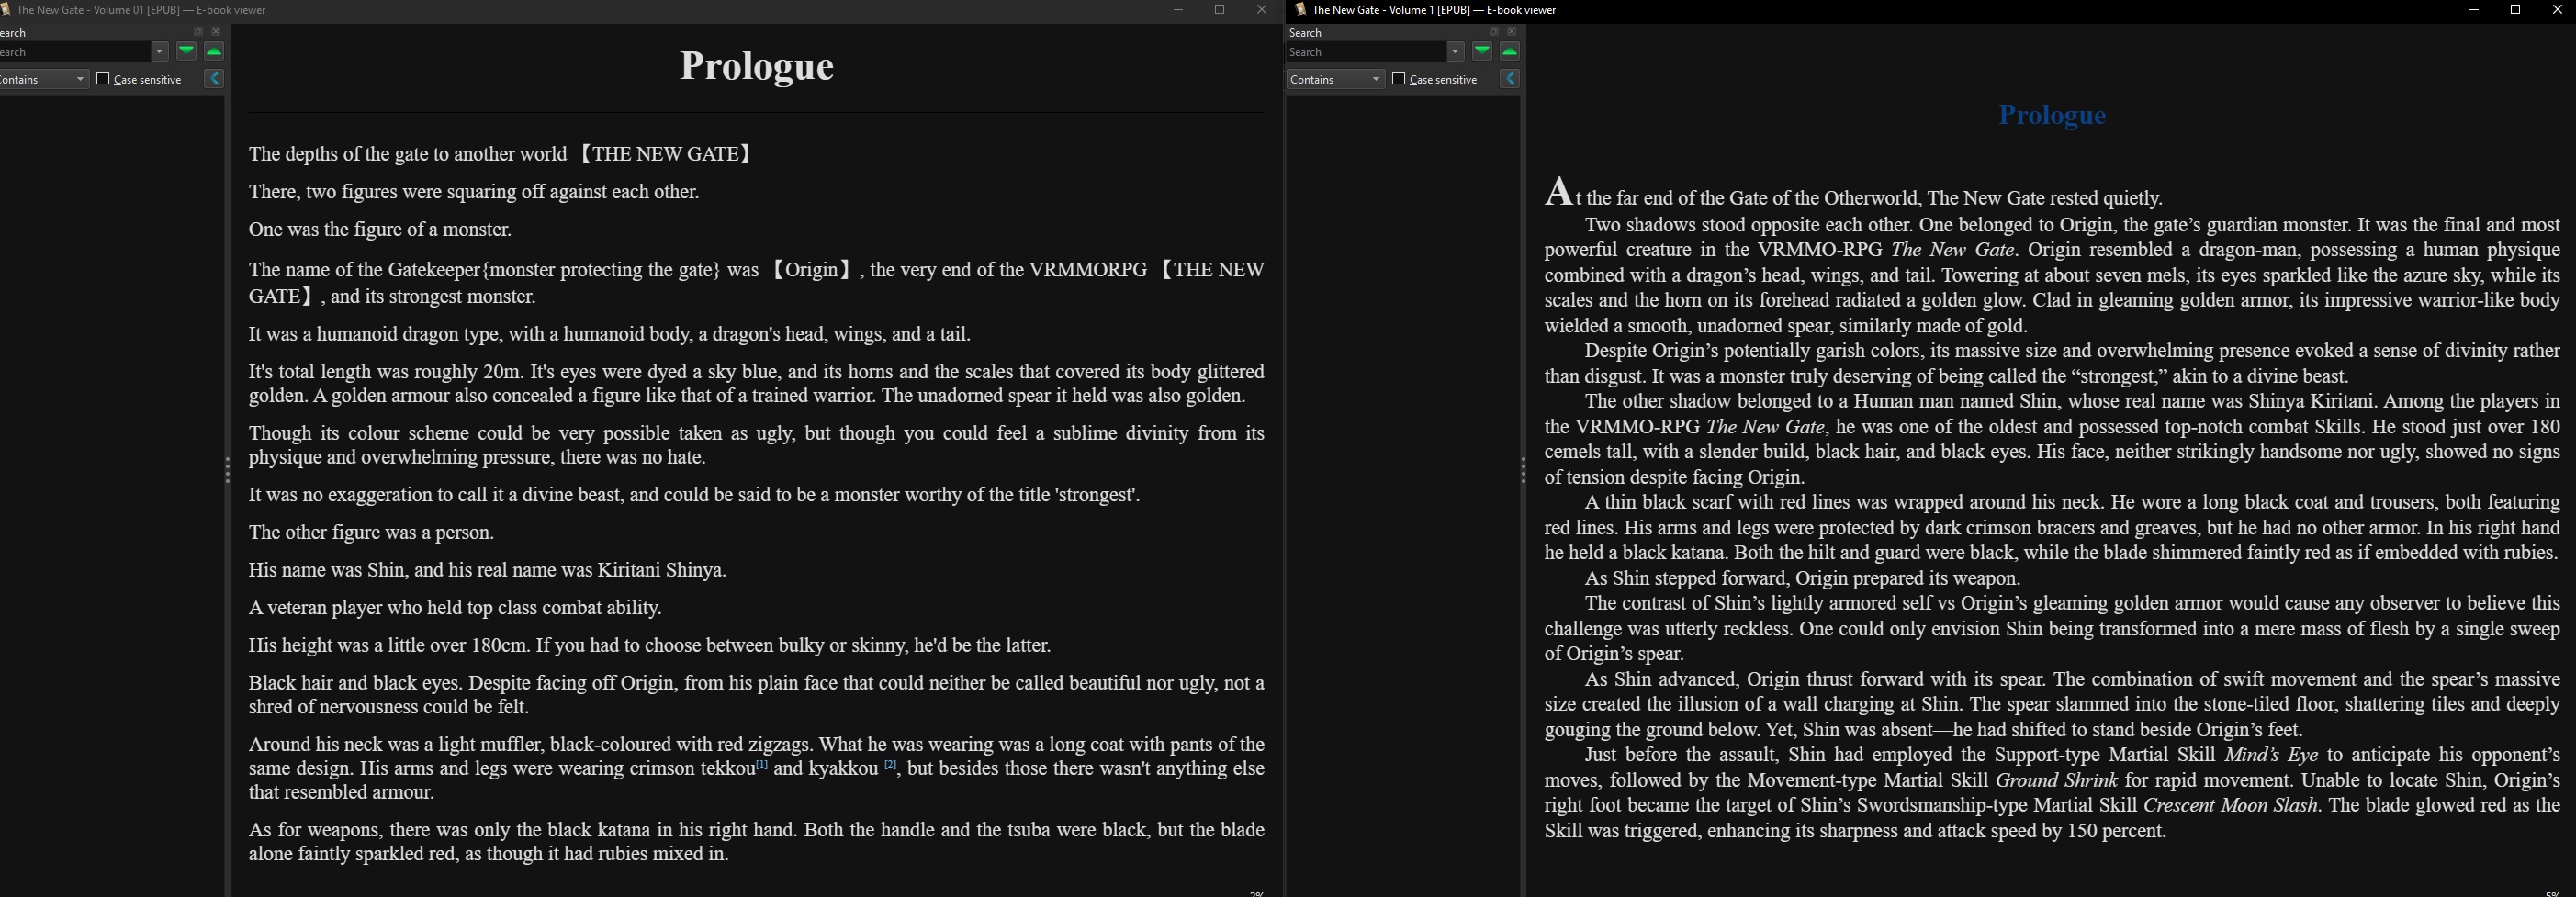Close the Volume 01 e-book viewer window
This screenshot has height=897, width=2576.
click(1261, 10)
